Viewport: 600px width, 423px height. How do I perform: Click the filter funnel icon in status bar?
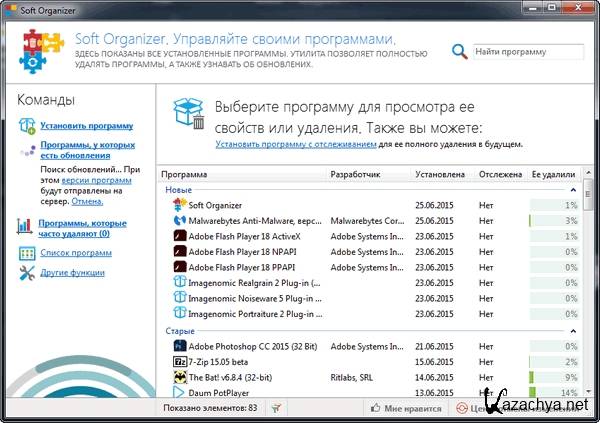[x=275, y=408]
